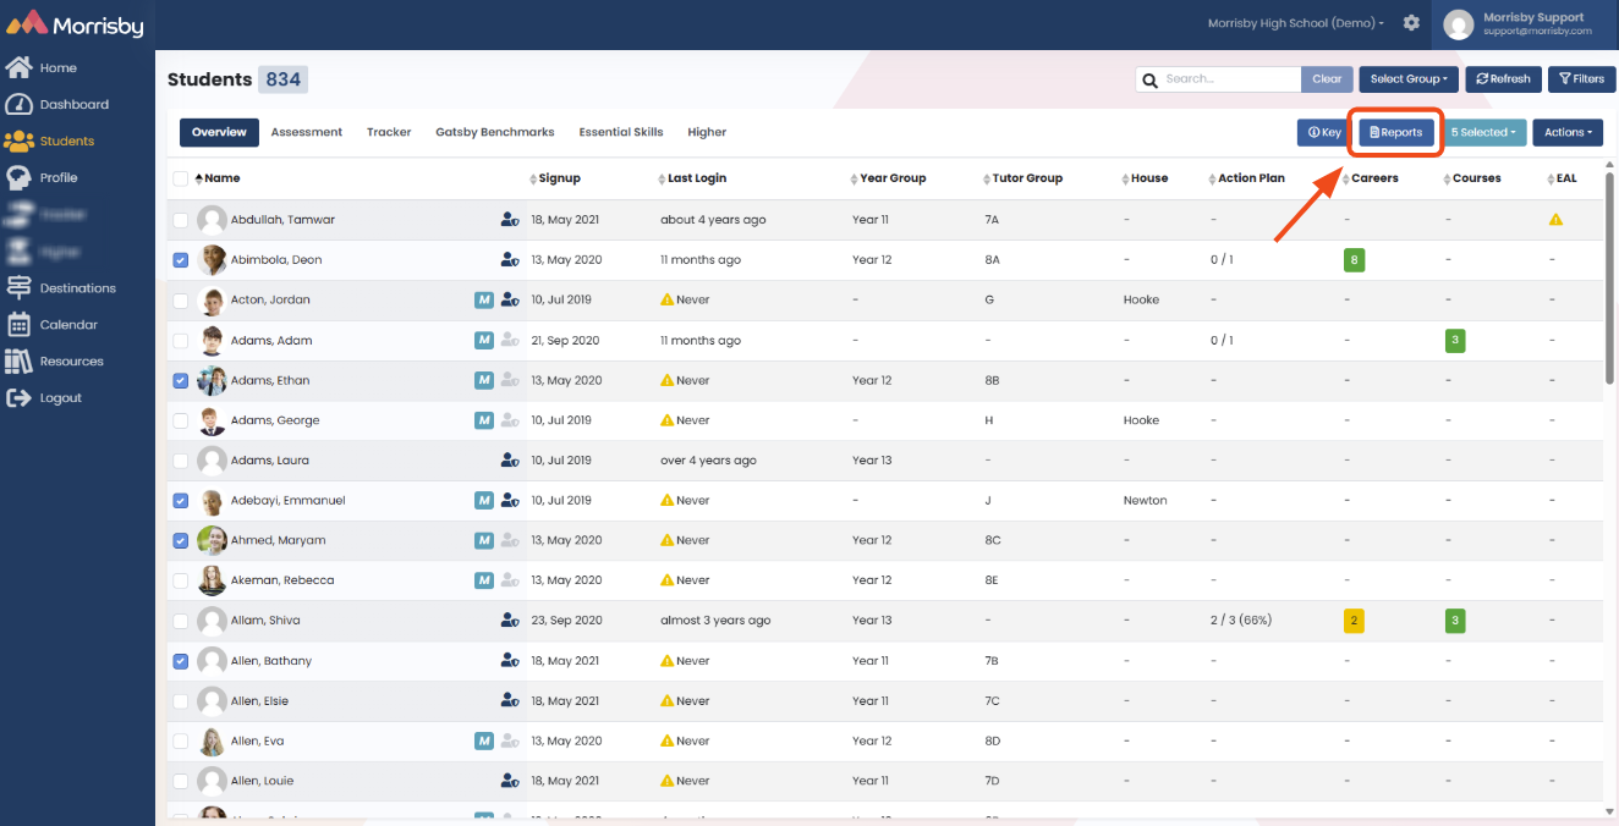Image resolution: width=1619 pixels, height=826 pixels.
Task: Uncheck the box for Ahmed, Maryam
Action: click(x=180, y=540)
